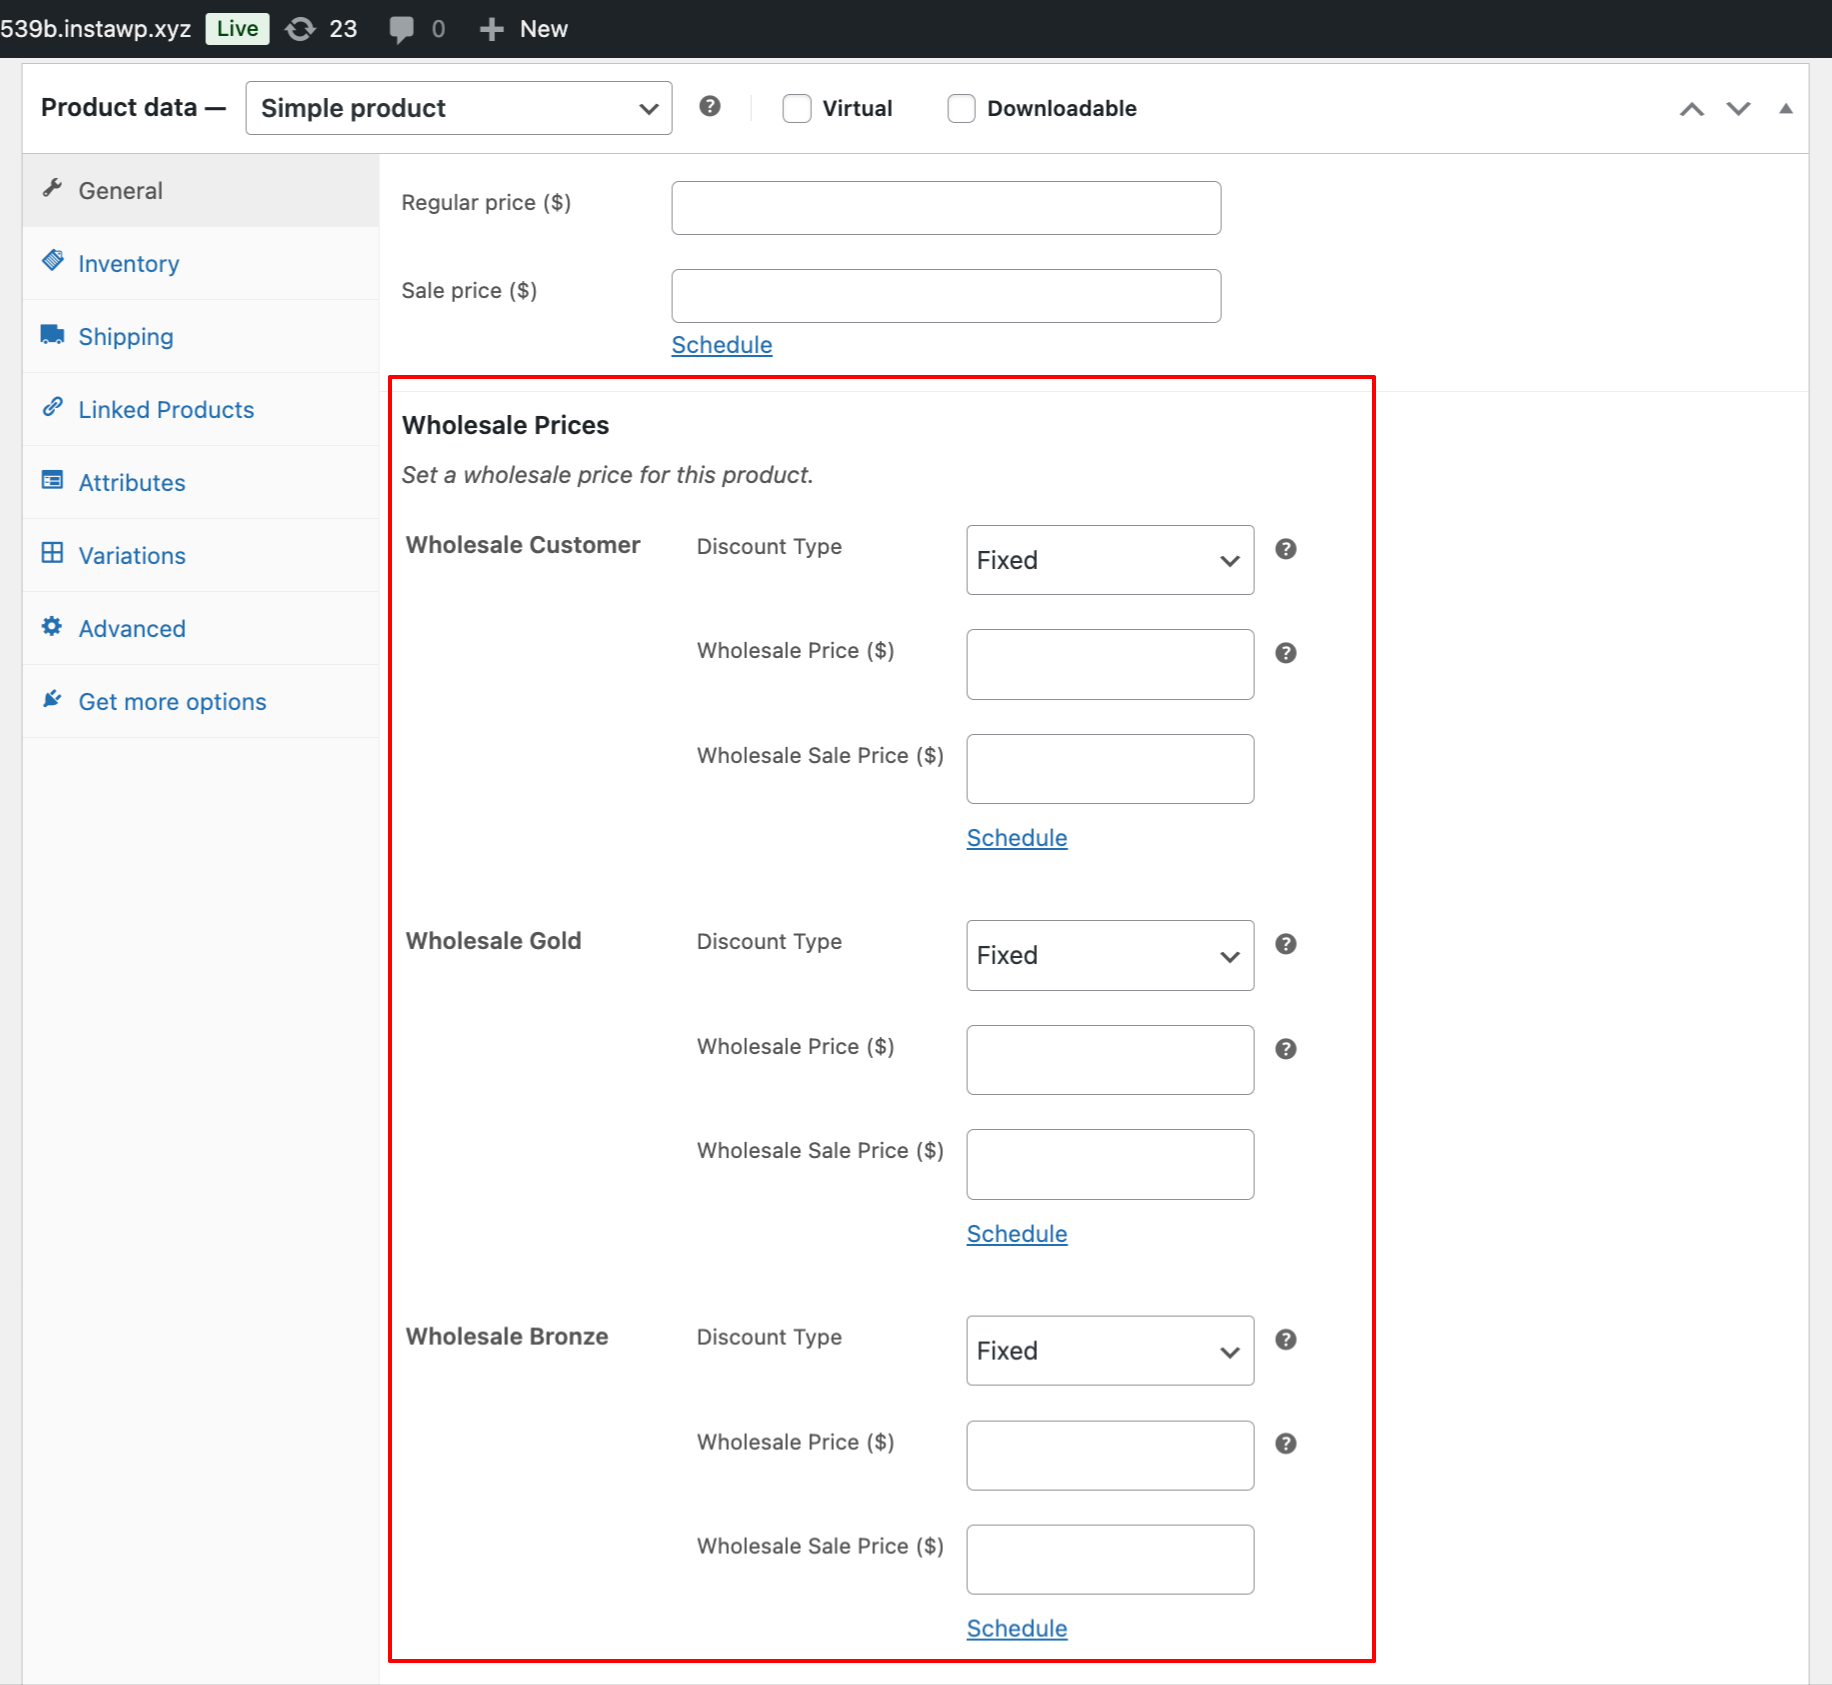
Task: Move the Product data panel up
Action: coord(1692,109)
